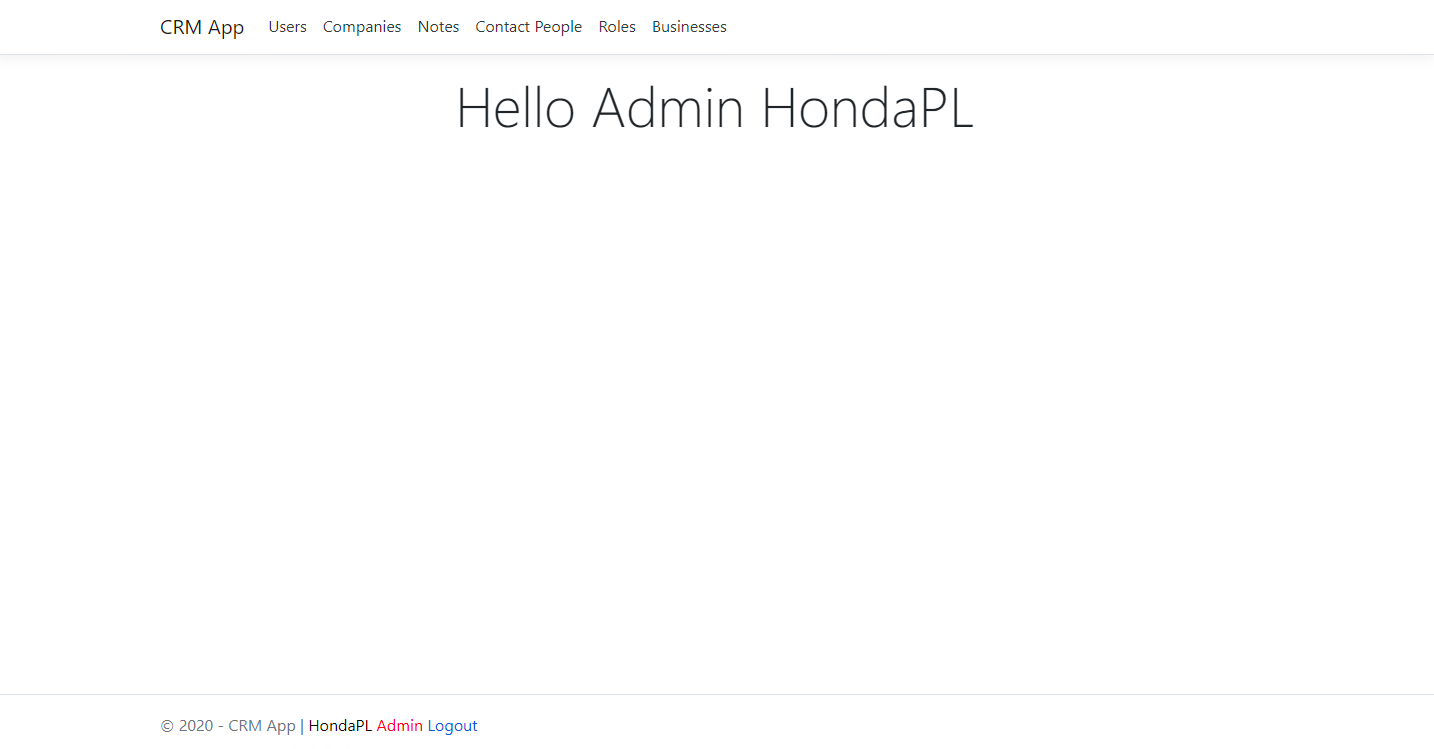Navigate to Notes
The image size is (1434, 749).
(438, 27)
